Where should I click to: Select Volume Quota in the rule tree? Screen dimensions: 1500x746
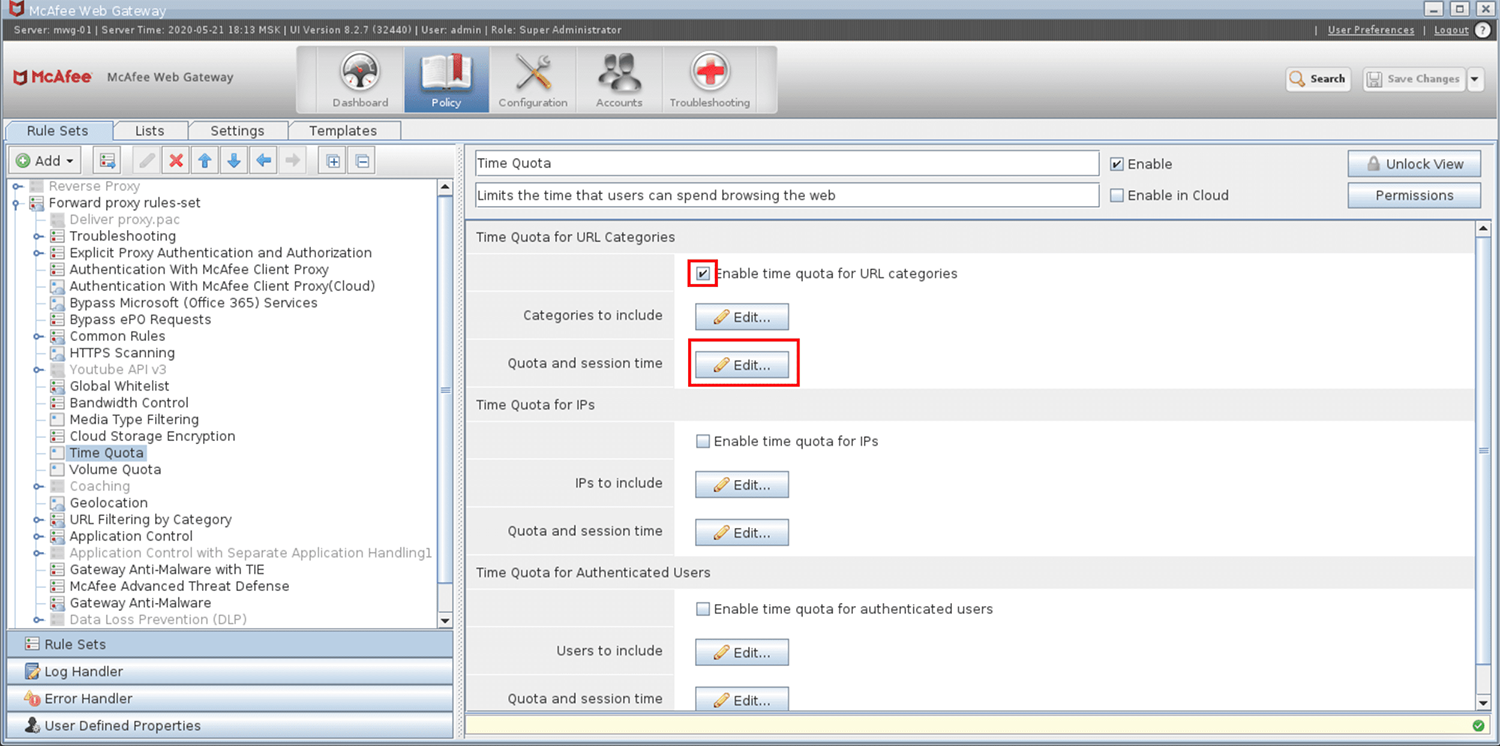tap(115, 470)
